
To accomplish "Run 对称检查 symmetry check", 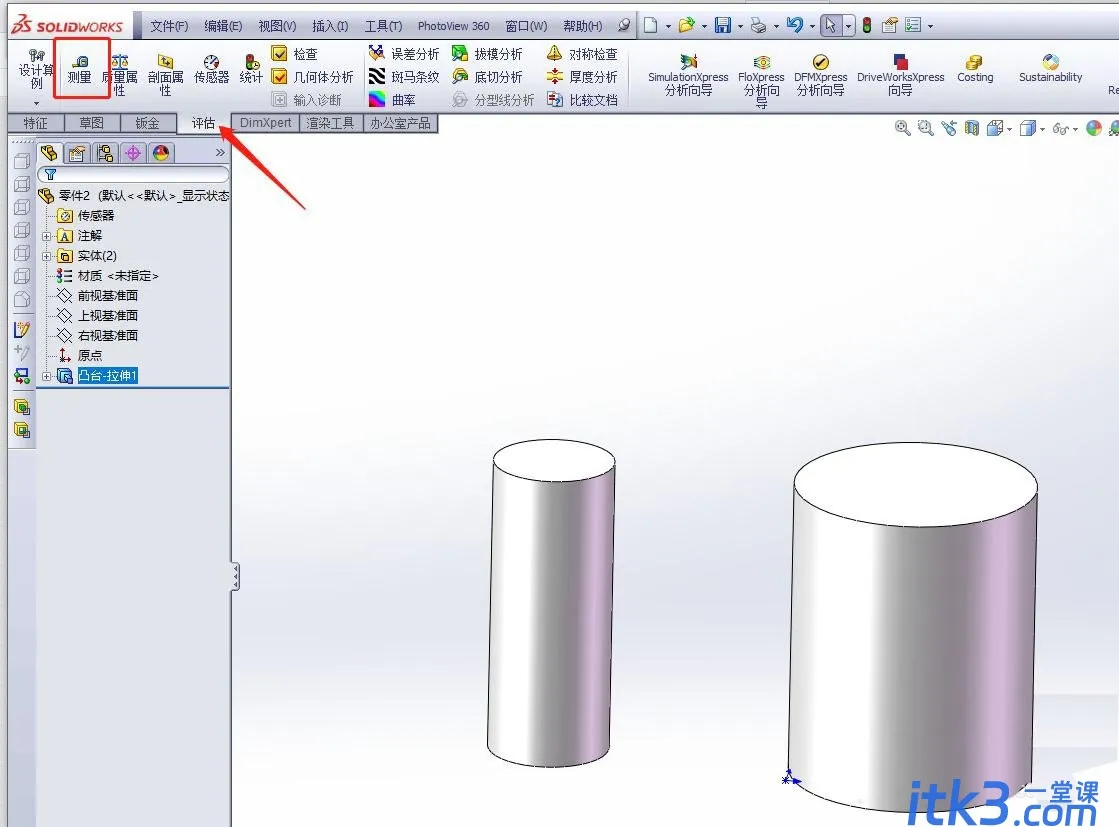I will coord(582,54).
